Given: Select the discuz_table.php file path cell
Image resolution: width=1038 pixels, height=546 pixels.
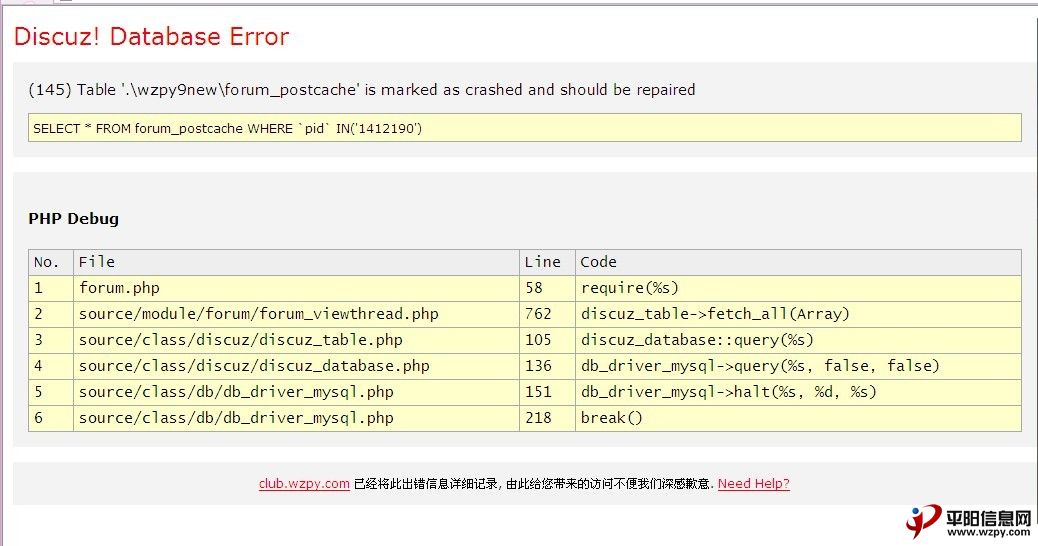Looking at the screenshot, I should click(x=296, y=340).
